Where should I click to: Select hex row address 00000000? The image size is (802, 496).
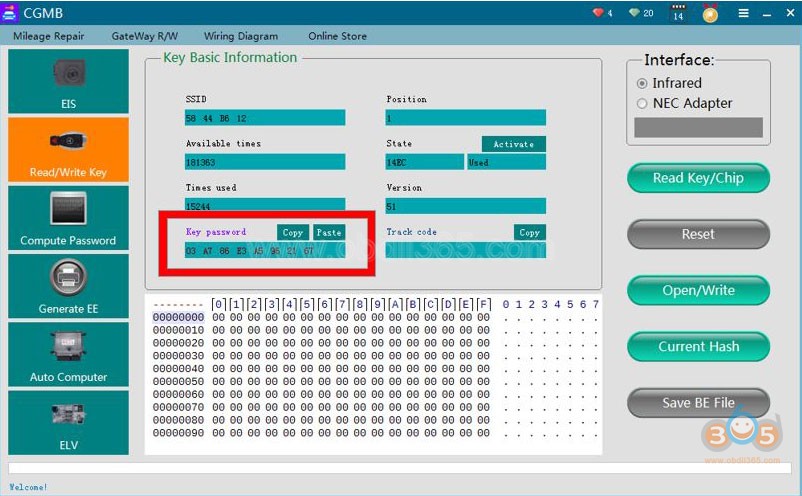[x=179, y=318]
